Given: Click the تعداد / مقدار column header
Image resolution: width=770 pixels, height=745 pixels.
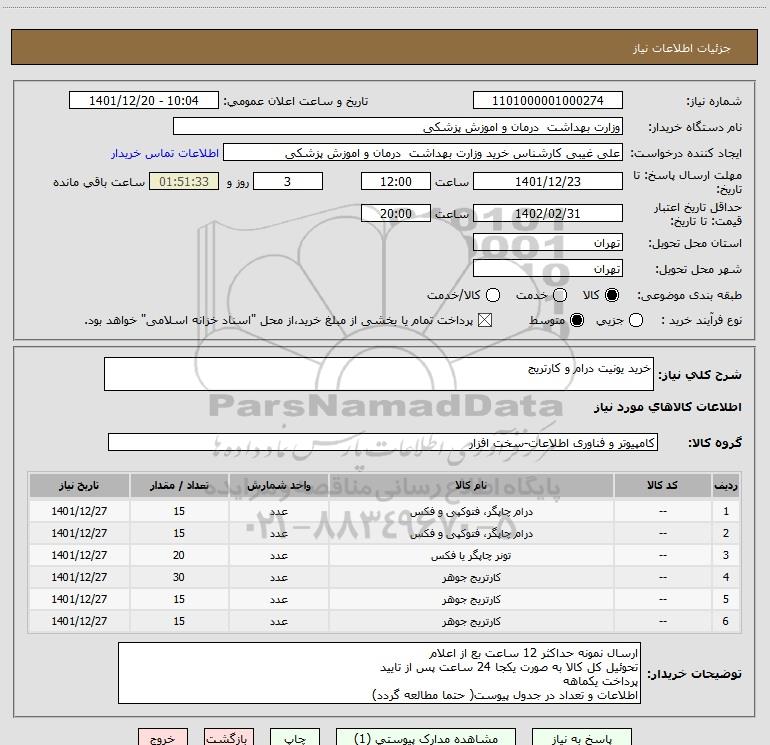Looking at the screenshot, I should tap(179, 485).
